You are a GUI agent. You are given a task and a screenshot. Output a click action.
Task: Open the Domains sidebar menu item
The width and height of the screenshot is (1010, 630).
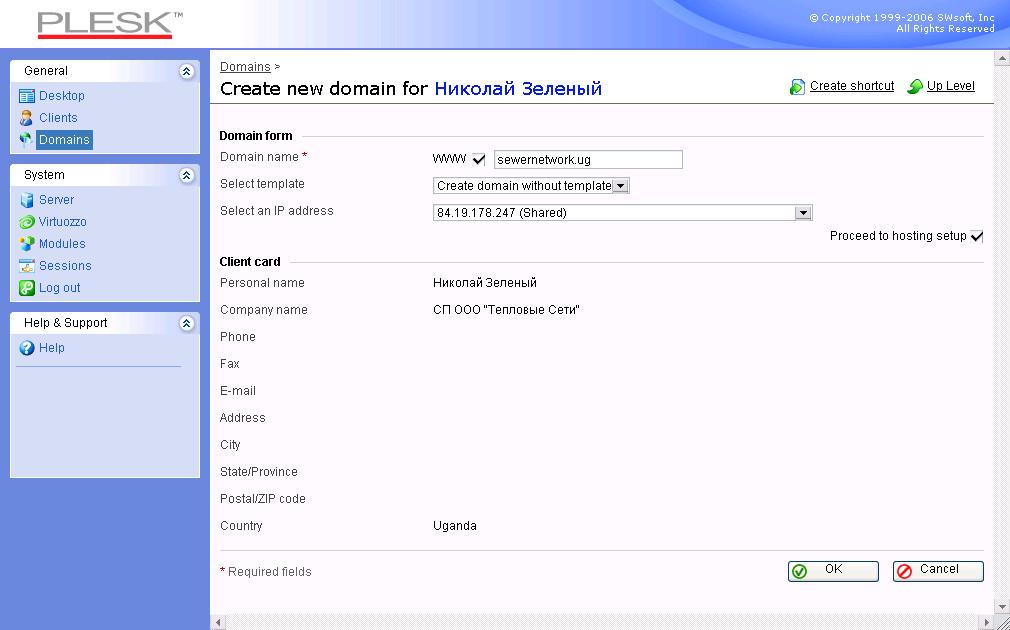[x=64, y=140]
